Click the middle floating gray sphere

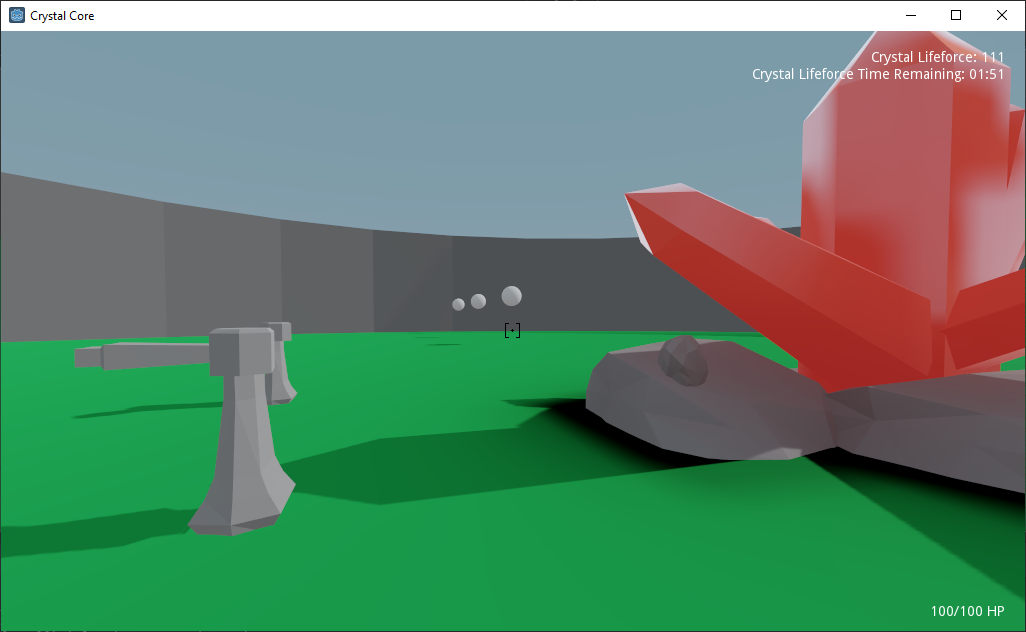[478, 301]
